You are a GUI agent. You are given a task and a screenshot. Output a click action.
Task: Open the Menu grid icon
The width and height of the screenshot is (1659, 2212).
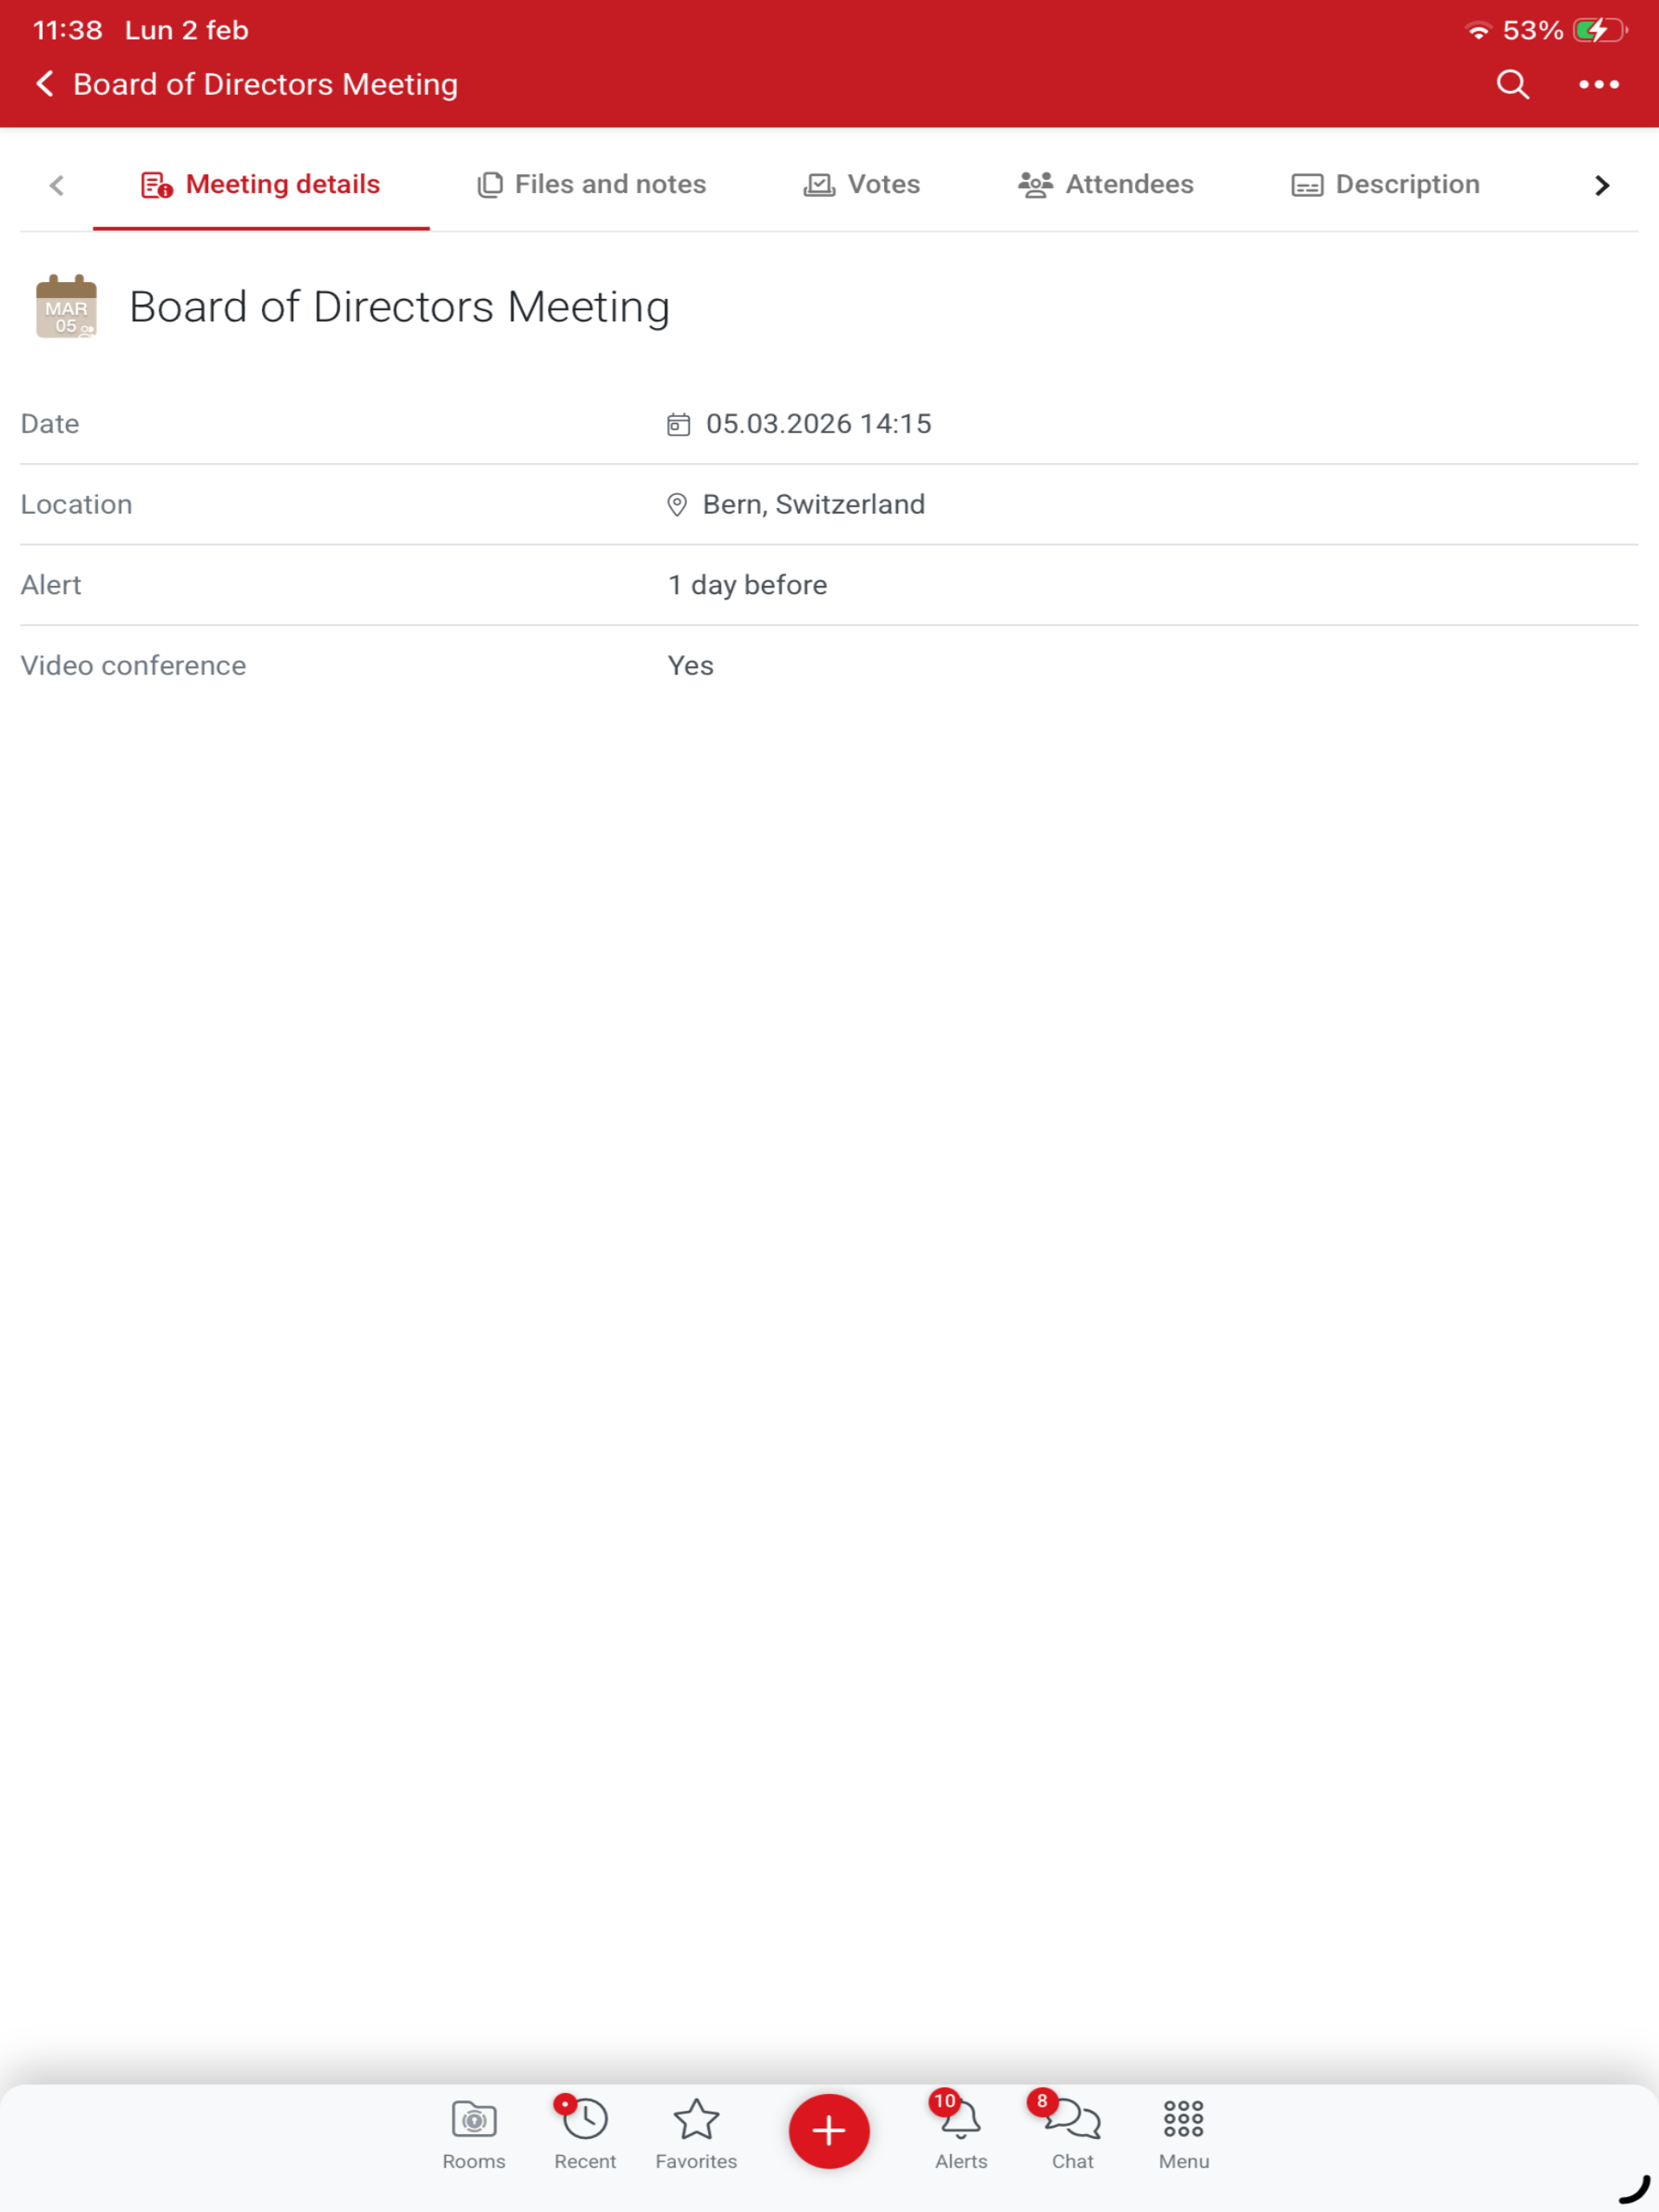1184,2134
